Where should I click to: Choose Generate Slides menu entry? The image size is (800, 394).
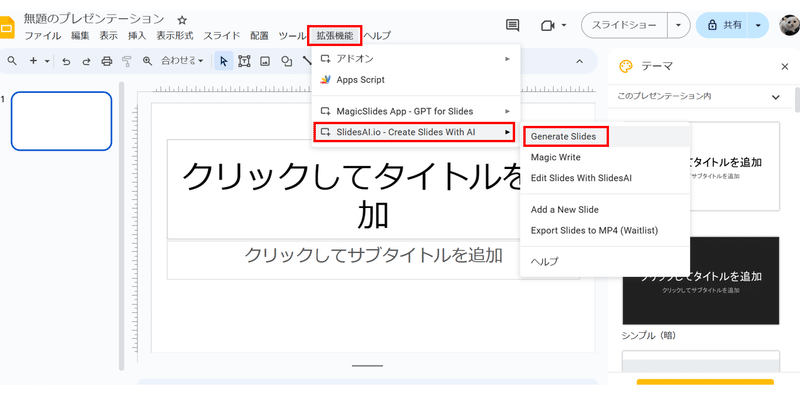(x=563, y=137)
